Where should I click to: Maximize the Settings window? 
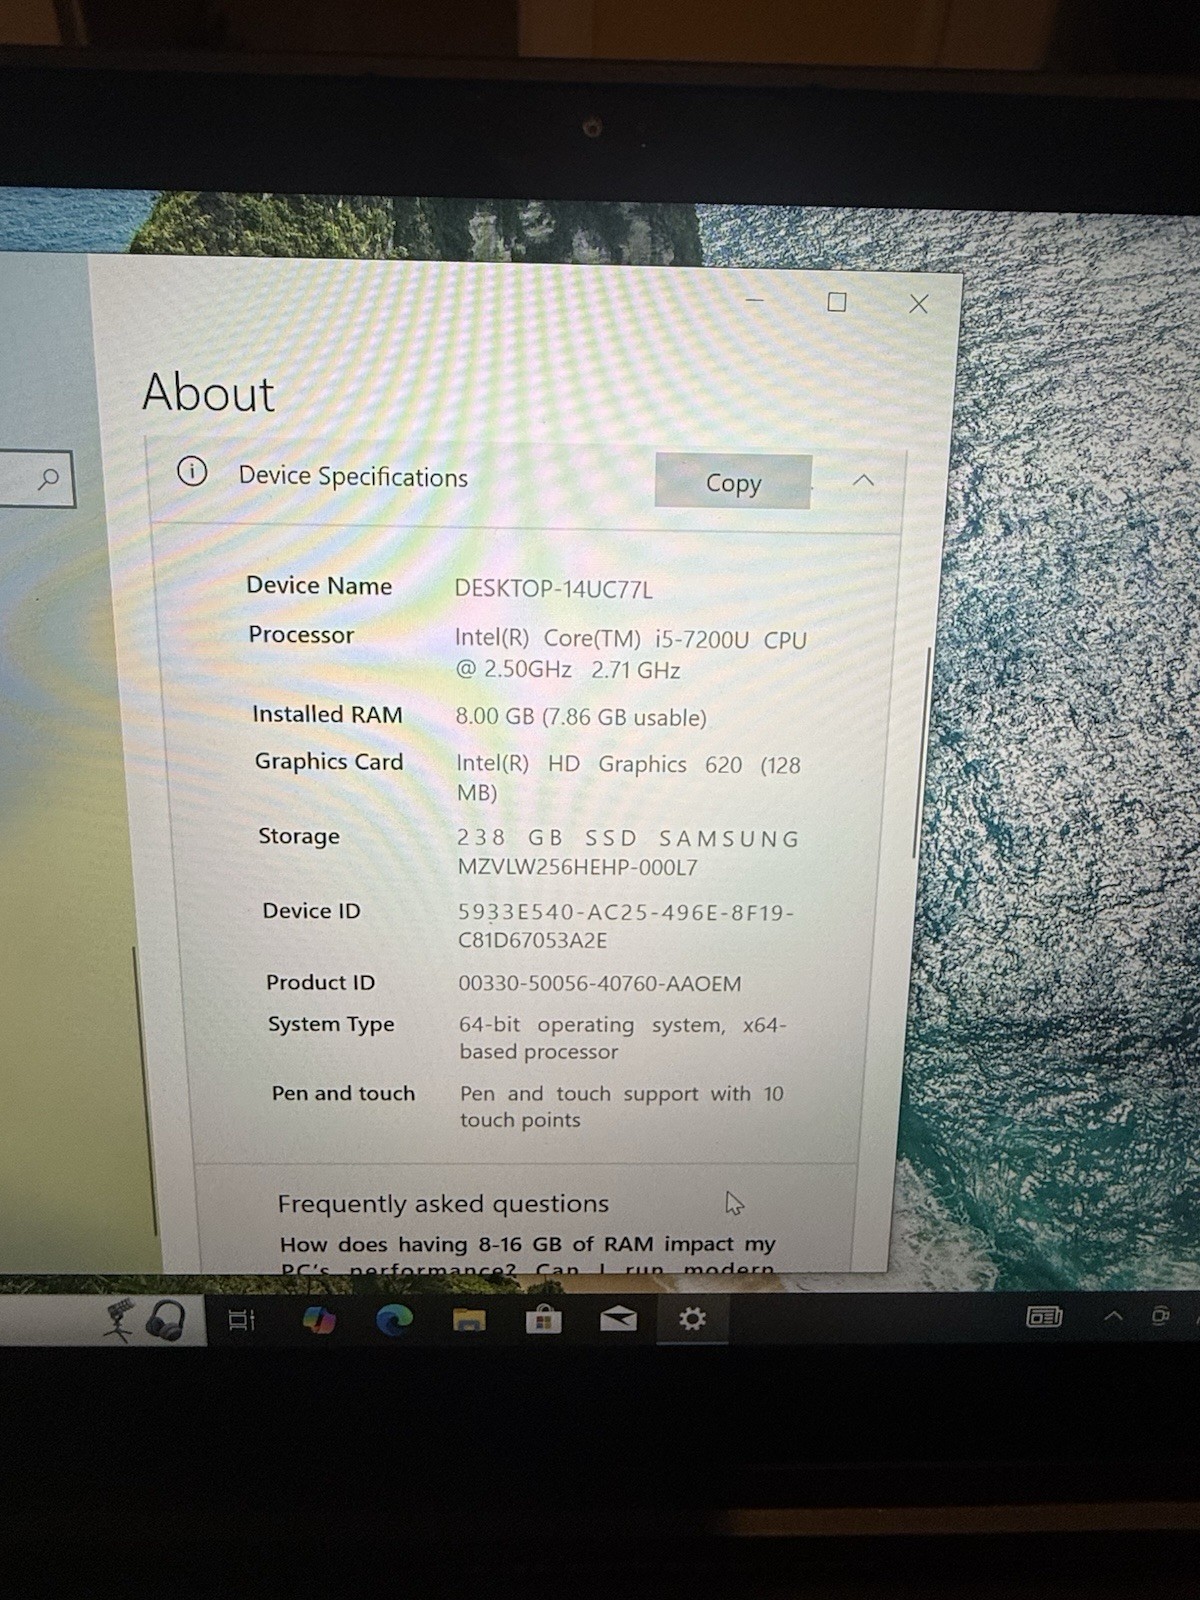pos(837,302)
